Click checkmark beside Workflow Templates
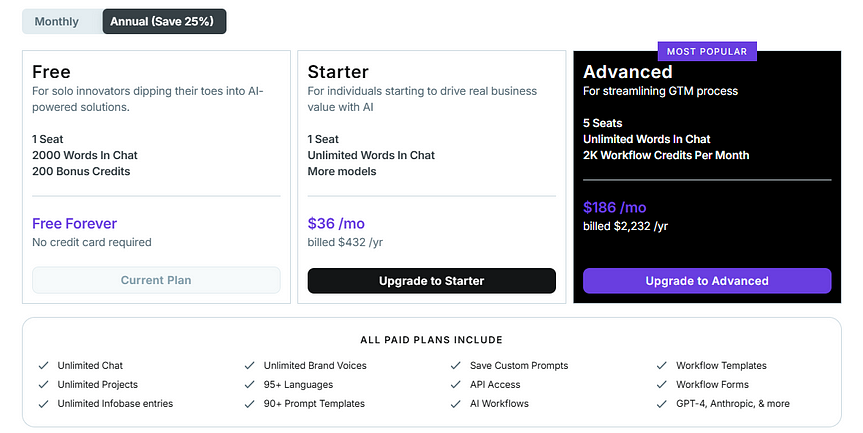This screenshot has height=433, width=863. (663, 366)
